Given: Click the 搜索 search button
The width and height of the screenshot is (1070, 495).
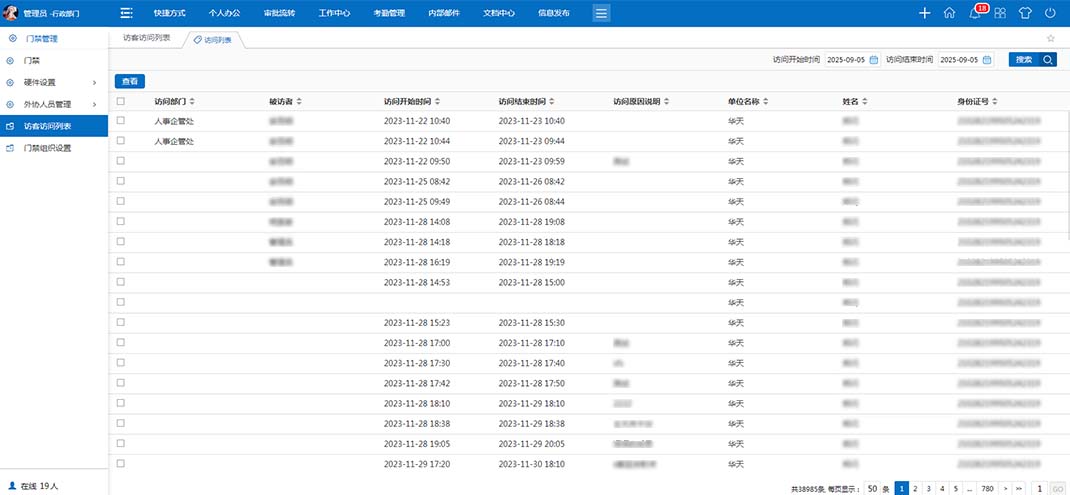Looking at the screenshot, I should pyautogui.click(x=1032, y=60).
